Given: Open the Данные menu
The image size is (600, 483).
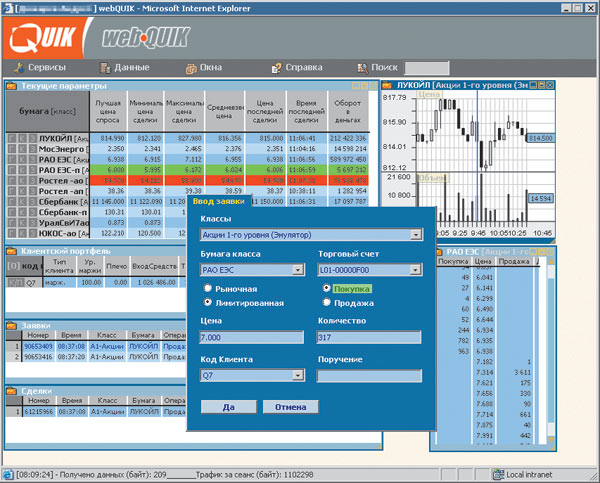Looking at the screenshot, I should coord(132,67).
